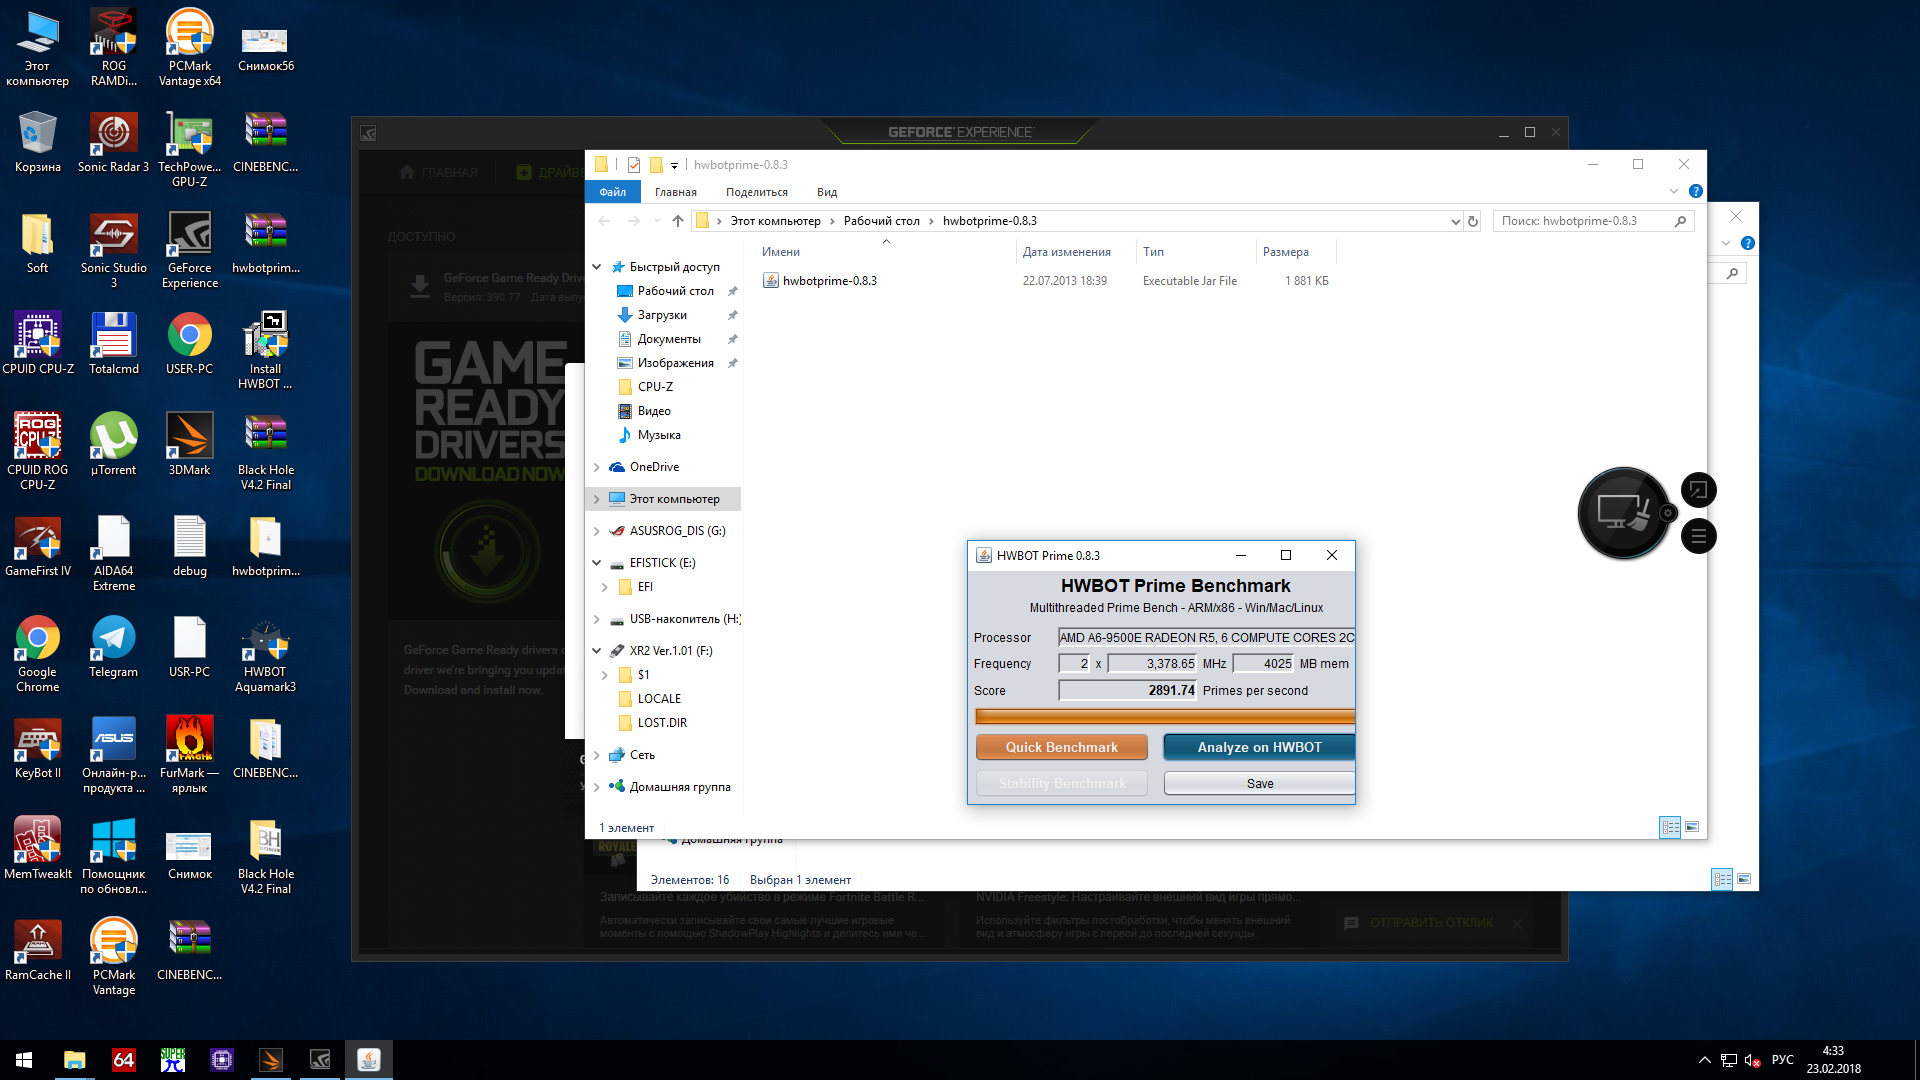Launch AIDA64 Extreme desktop shortcut
Image resolution: width=1920 pixels, height=1080 pixels.
[113, 552]
